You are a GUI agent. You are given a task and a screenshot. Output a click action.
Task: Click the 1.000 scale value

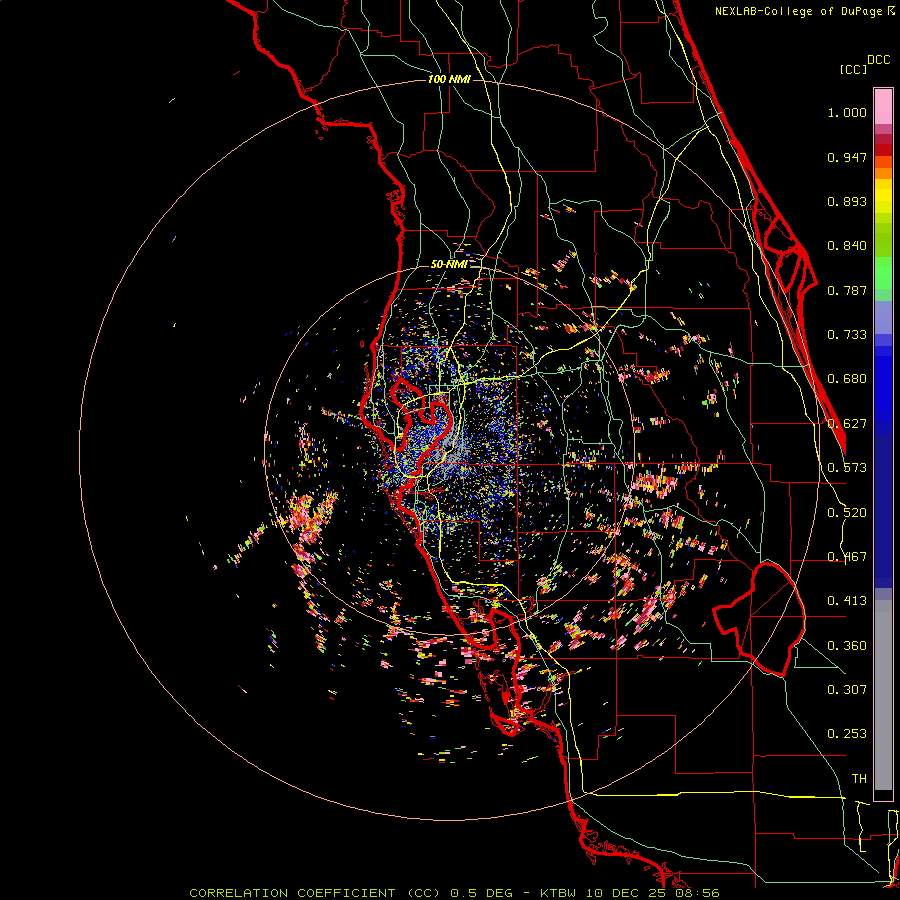[847, 112]
